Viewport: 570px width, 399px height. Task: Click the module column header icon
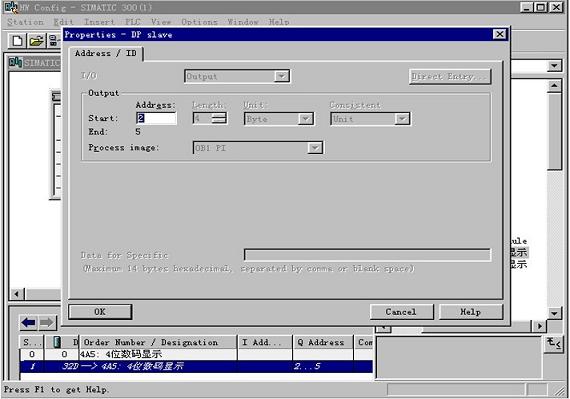[x=57, y=342]
